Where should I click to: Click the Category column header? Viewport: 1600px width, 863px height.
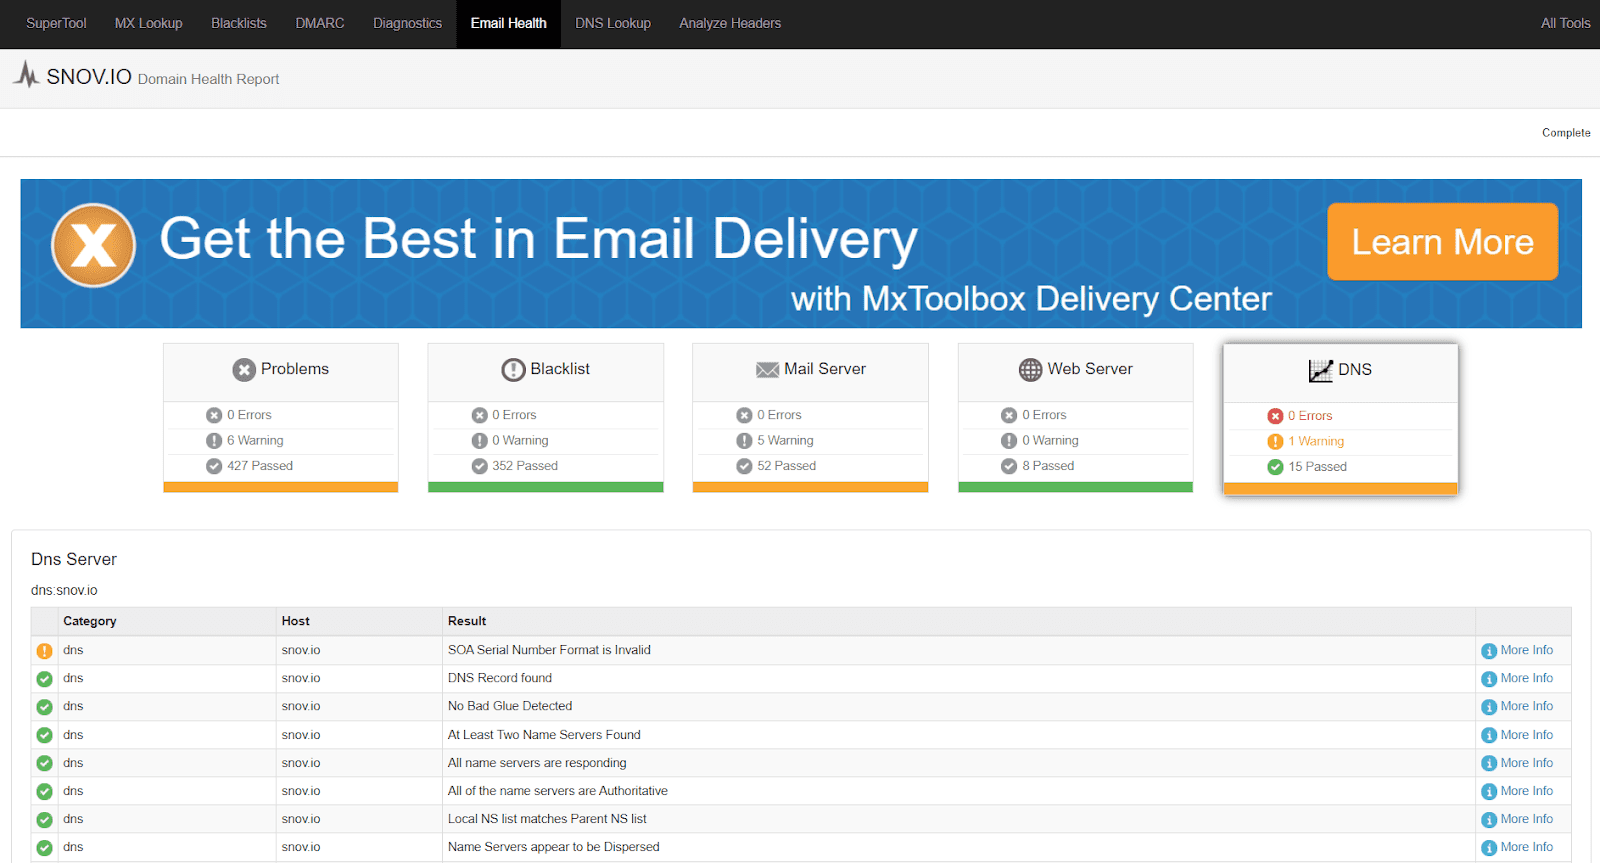coord(90,621)
